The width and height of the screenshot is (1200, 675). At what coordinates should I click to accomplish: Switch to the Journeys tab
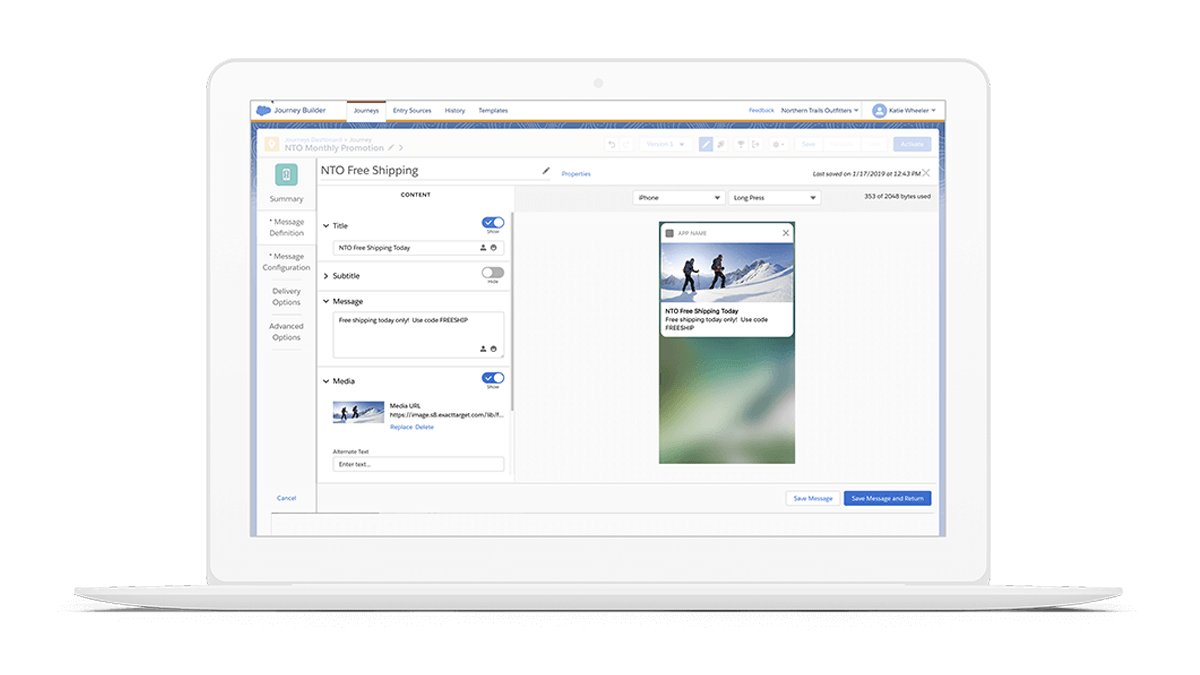366,110
